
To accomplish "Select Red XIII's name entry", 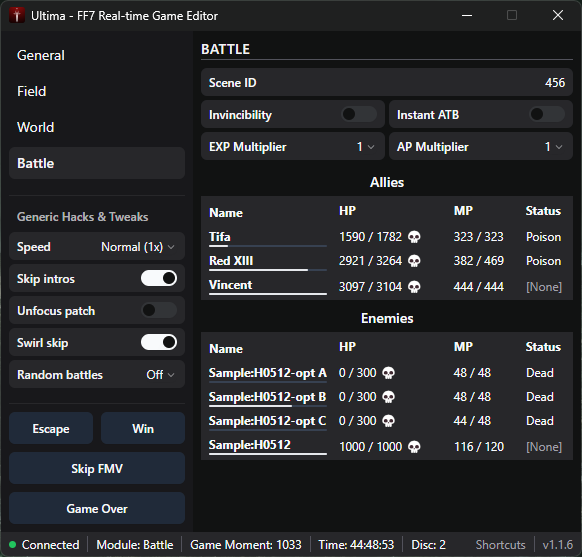I will [x=231, y=261].
